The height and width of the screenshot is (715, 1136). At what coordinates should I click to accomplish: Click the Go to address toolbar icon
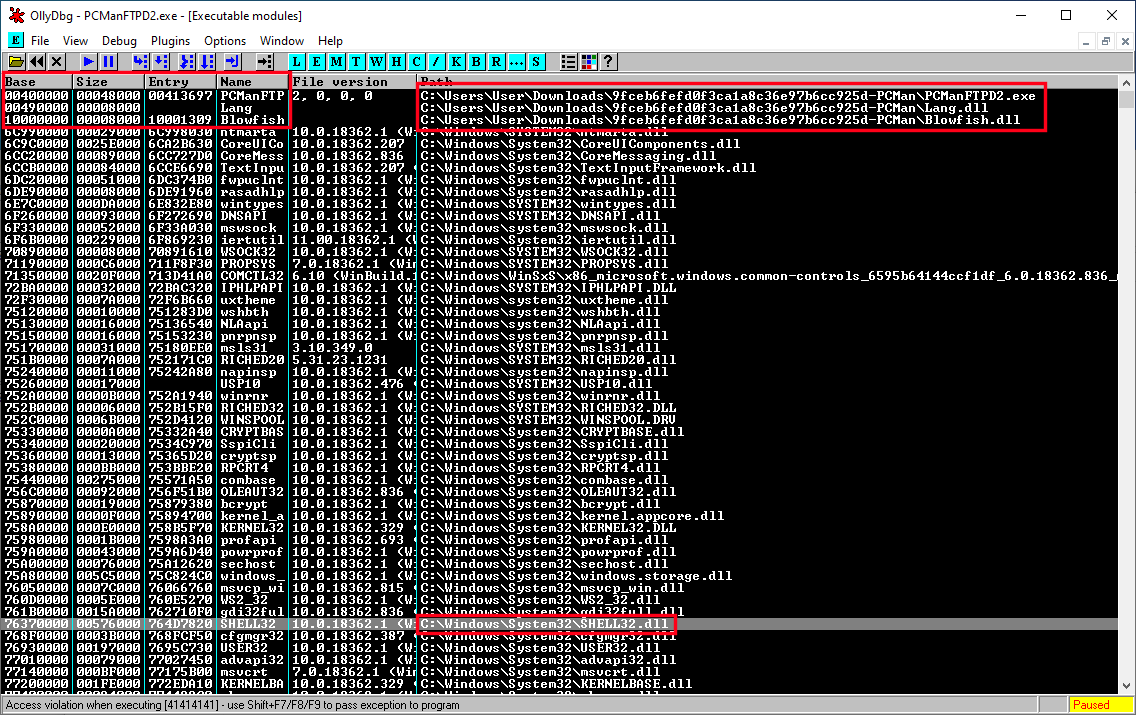(264, 62)
